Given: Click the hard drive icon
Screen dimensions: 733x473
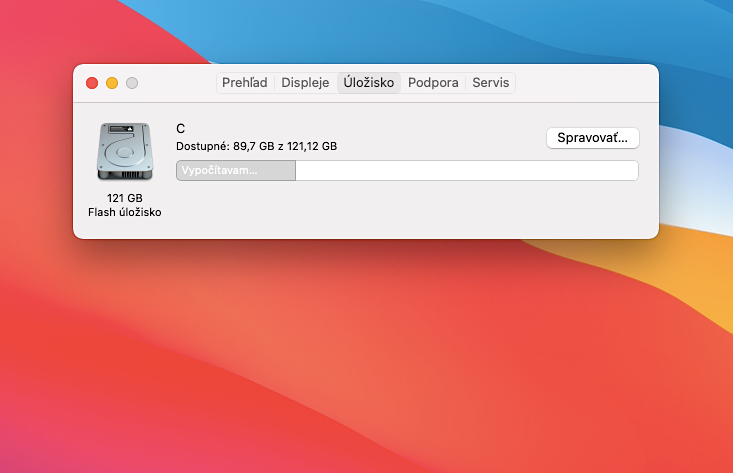Looking at the screenshot, I should point(125,151).
